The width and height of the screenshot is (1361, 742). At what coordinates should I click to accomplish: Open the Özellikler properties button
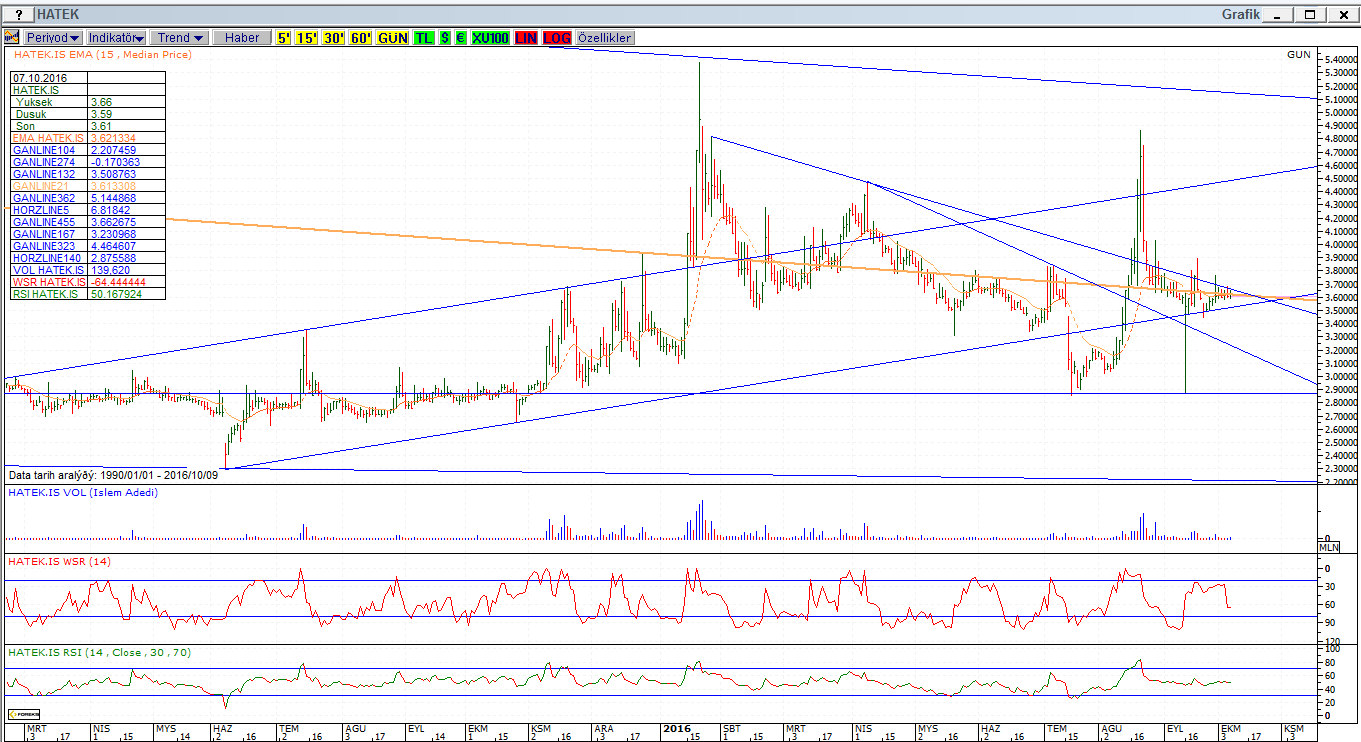tap(605, 37)
